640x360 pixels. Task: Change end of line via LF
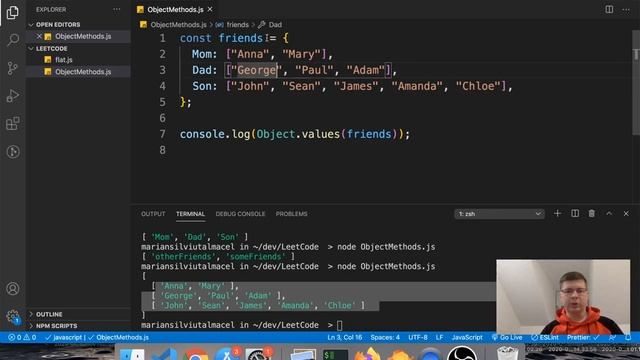point(439,338)
